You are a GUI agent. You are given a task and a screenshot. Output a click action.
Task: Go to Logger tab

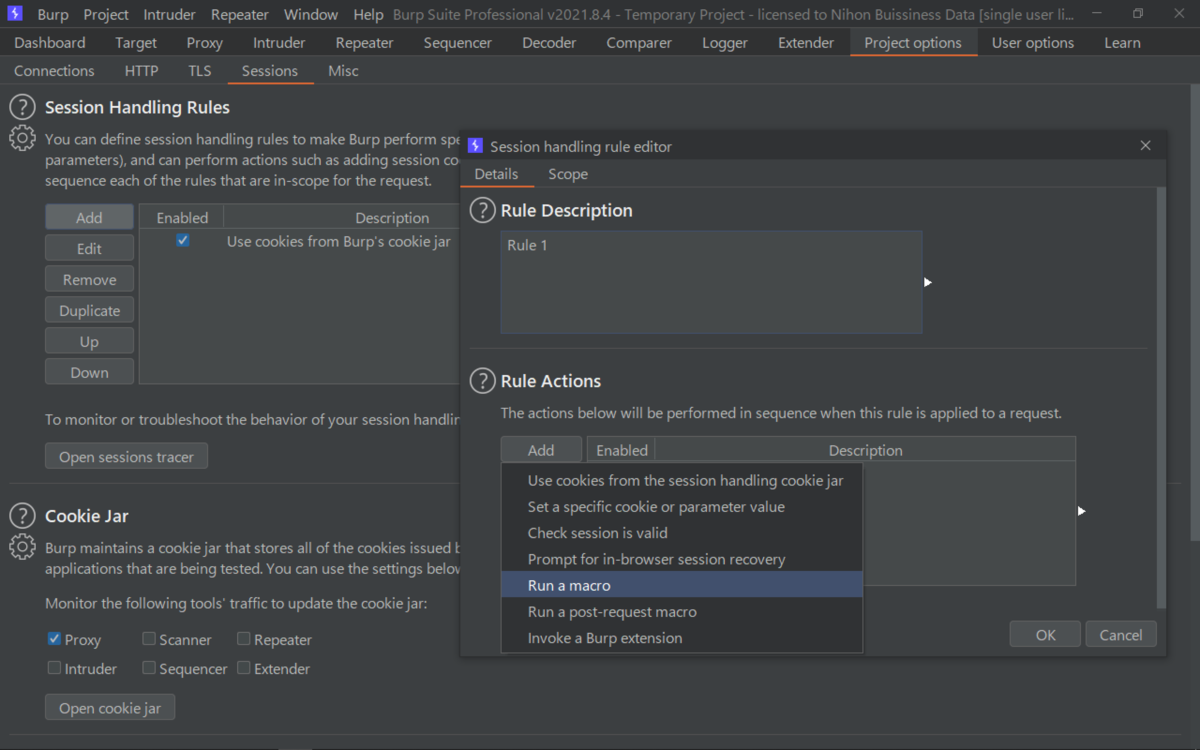[725, 43]
